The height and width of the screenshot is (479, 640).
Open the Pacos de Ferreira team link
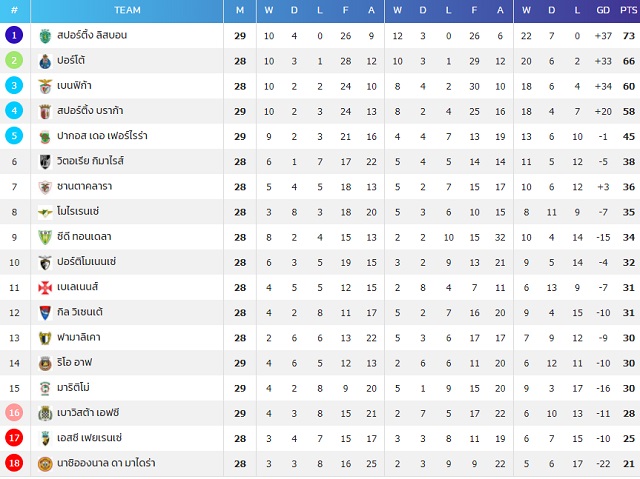point(102,135)
